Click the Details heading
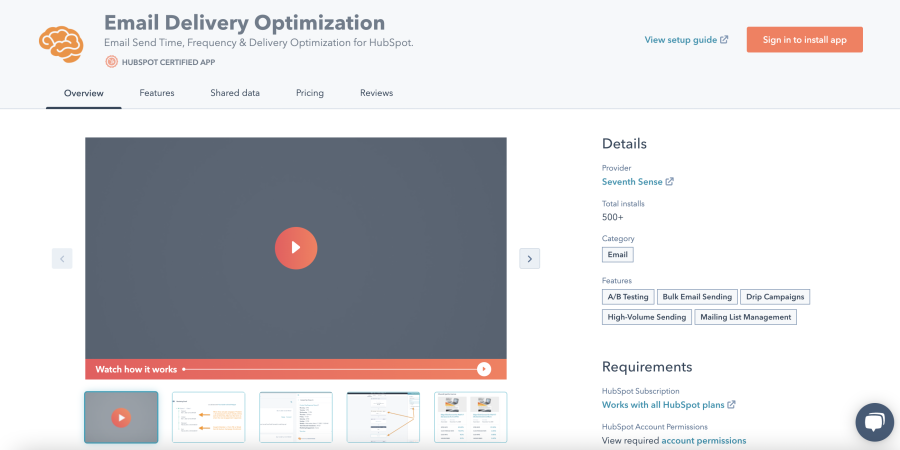This screenshot has height=450, width=900. (x=624, y=144)
